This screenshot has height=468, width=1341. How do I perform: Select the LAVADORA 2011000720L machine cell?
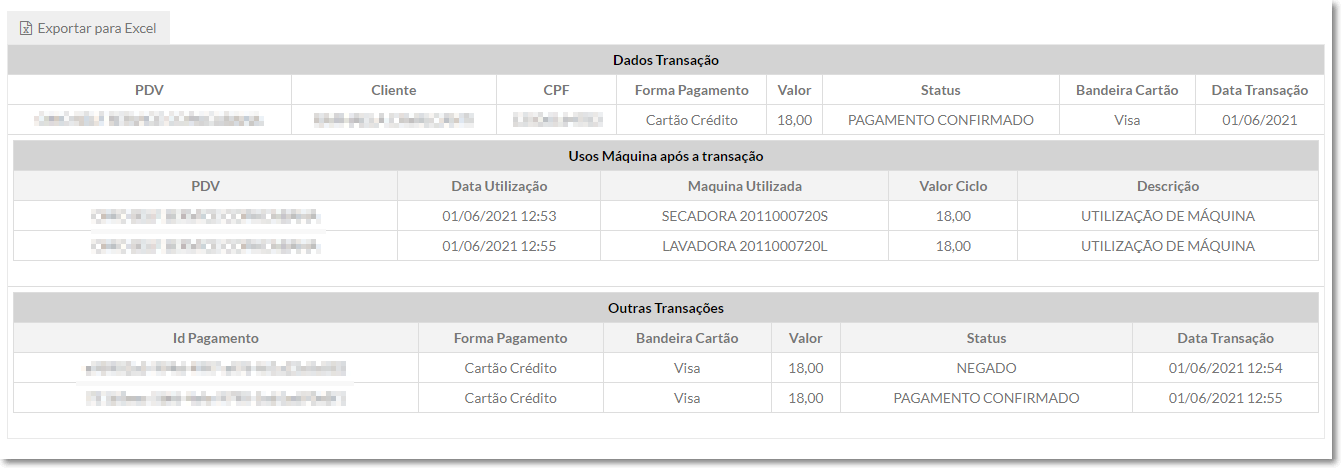click(x=745, y=246)
